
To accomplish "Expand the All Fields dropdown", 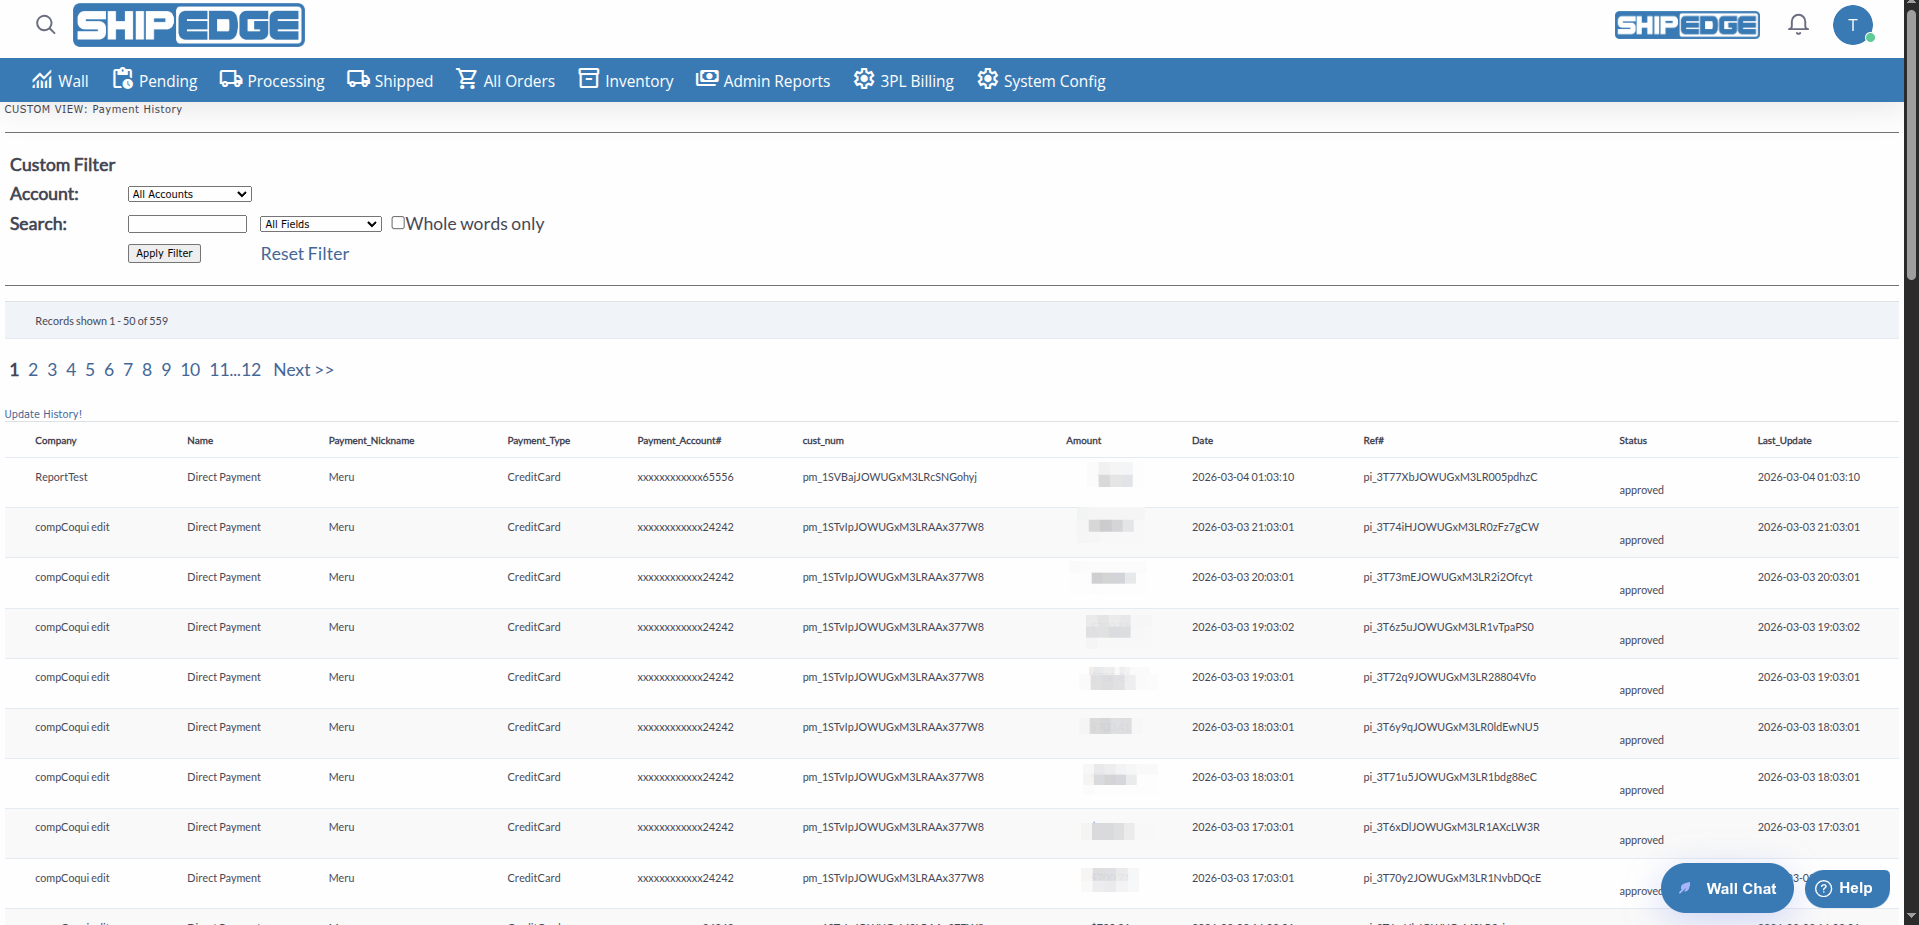I will click(321, 224).
